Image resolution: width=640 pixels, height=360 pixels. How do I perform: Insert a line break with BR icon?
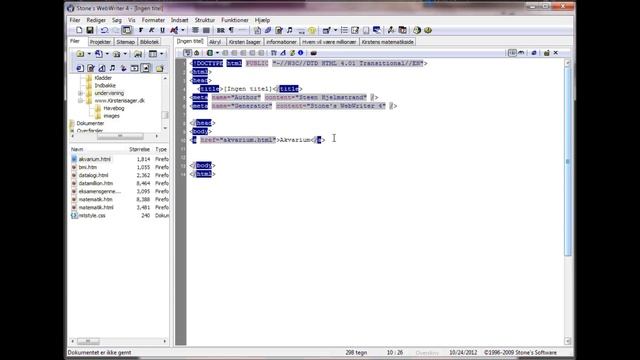coord(220,30)
